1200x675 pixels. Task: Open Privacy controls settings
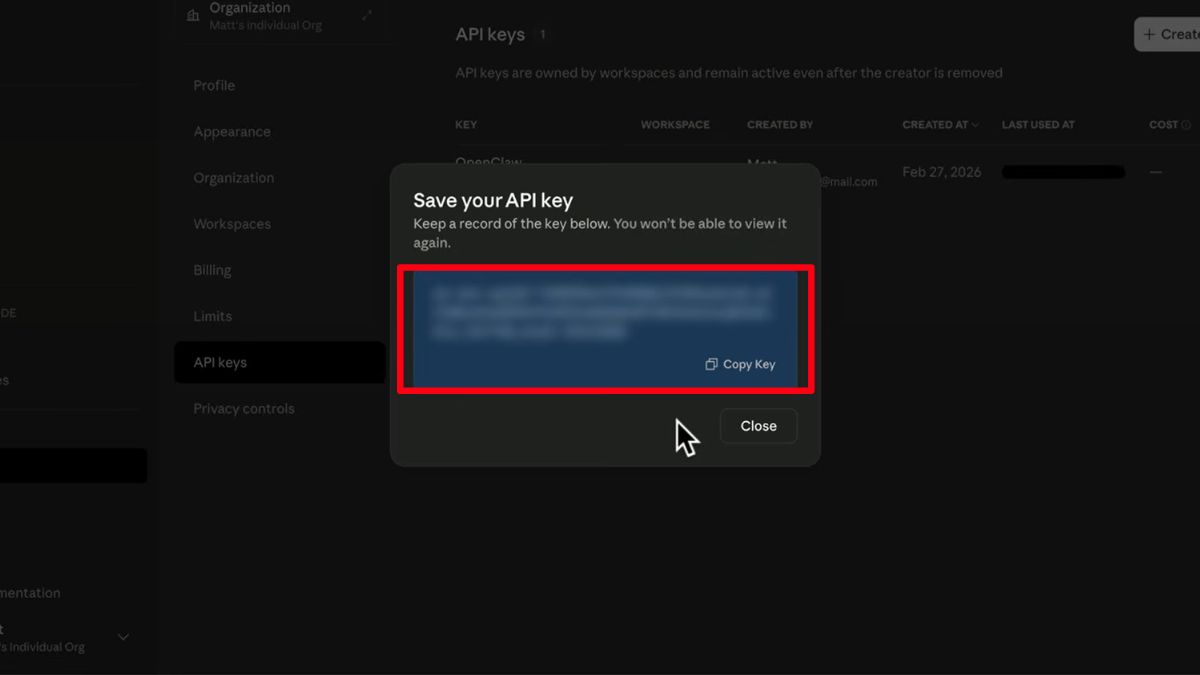244,408
